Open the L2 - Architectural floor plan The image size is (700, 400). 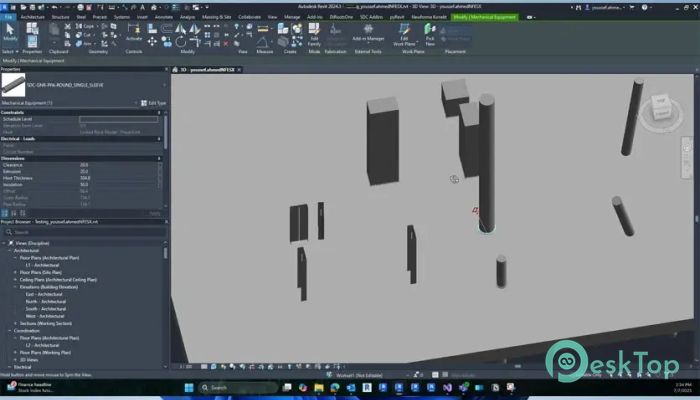click(42, 345)
